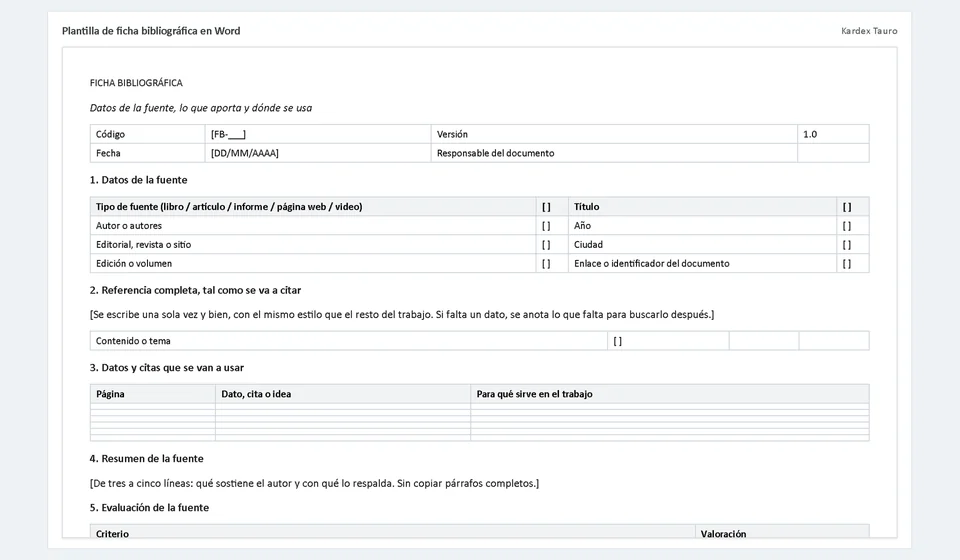Click the 'Versión' cell
Image resolution: width=960 pixels, height=560 pixels.
614,134
